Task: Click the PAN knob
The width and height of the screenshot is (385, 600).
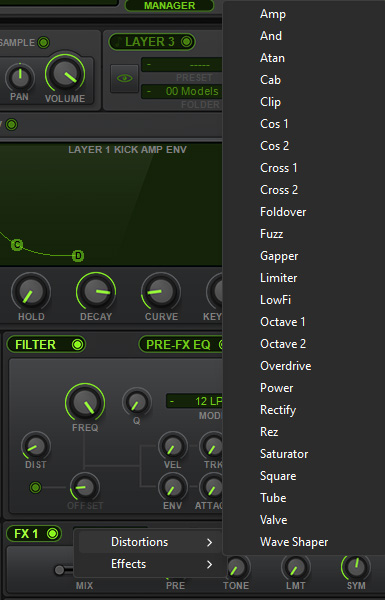Action: pyautogui.click(x=20, y=77)
